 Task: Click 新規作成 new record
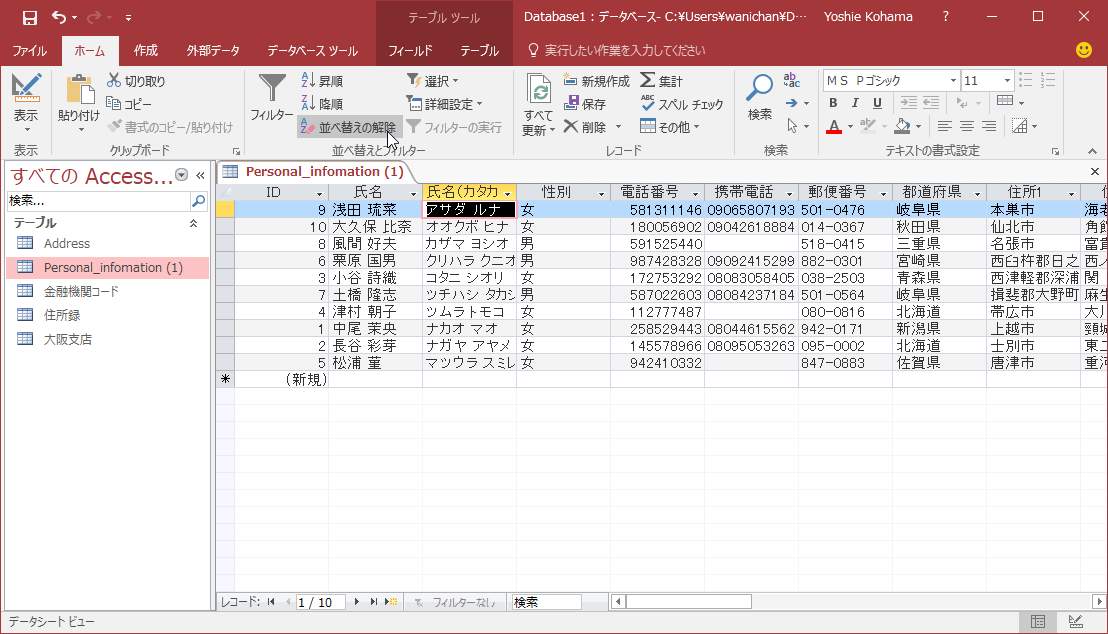point(596,81)
